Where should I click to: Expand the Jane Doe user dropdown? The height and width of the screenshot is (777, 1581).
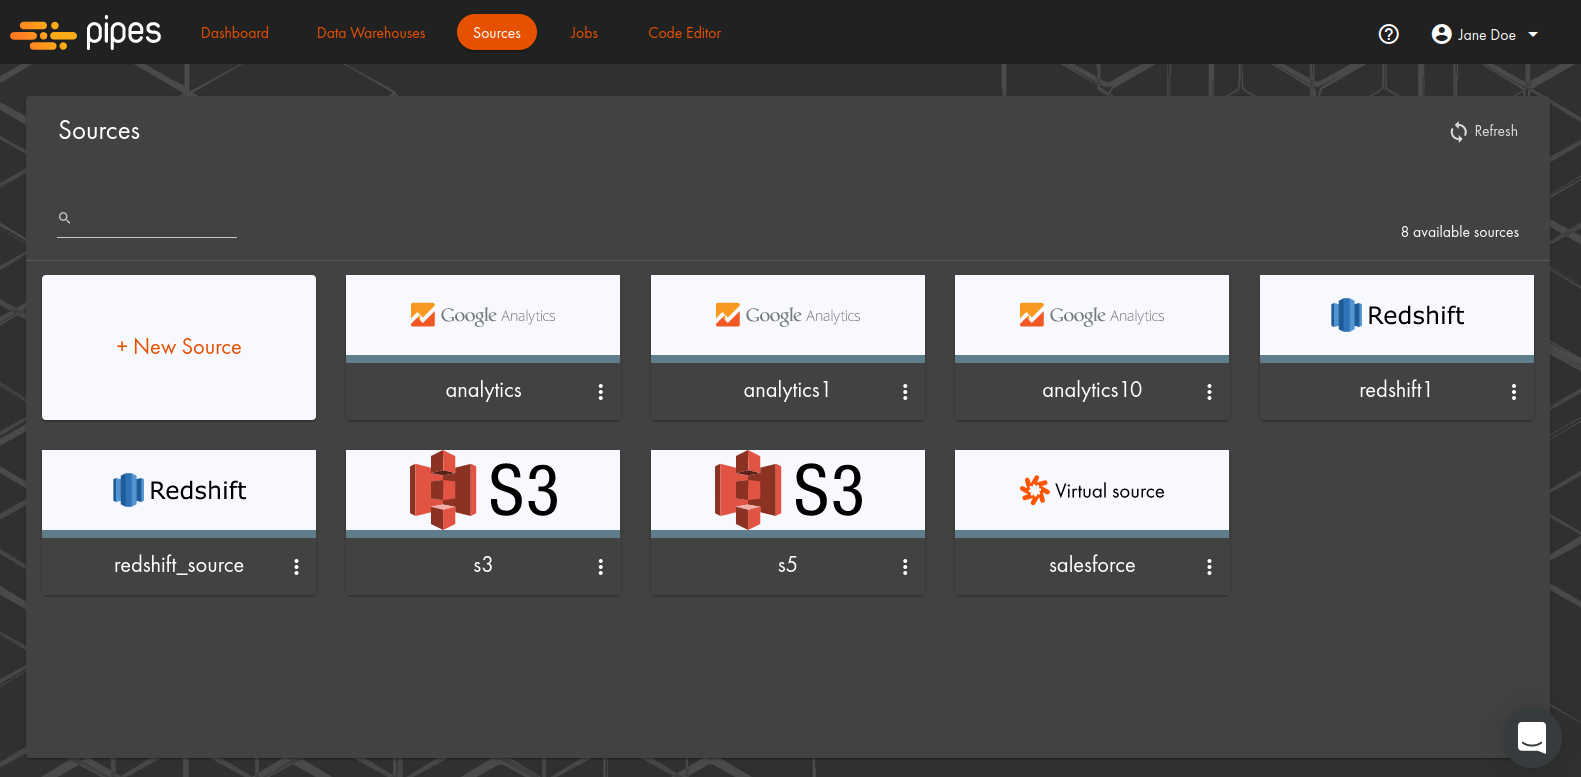pyautogui.click(x=1485, y=34)
